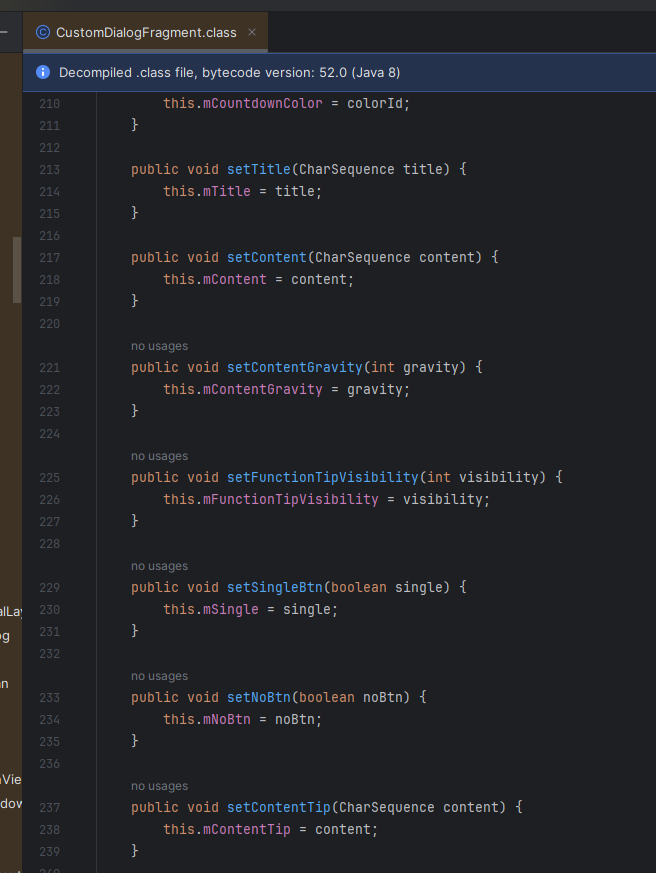This screenshot has height=873, width=656.
Task: Click the mContentTip field reference
Action: point(247,829)
